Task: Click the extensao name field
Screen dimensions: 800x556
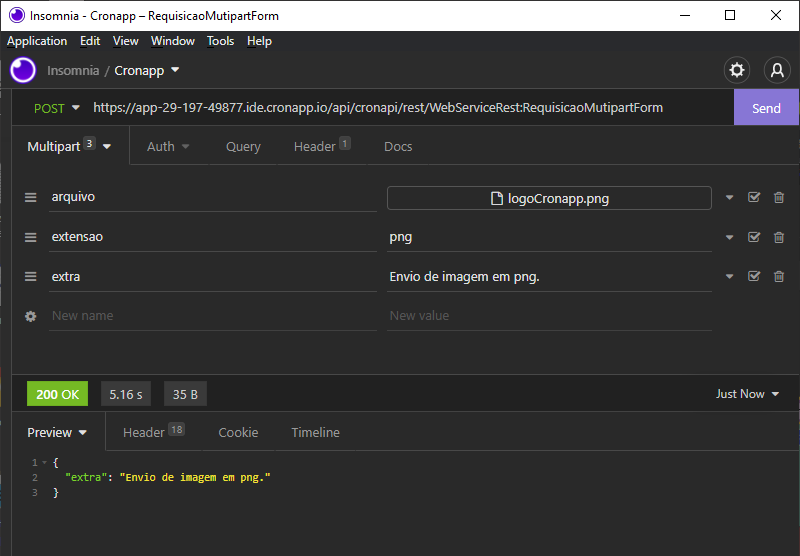Action: point(213,237)
